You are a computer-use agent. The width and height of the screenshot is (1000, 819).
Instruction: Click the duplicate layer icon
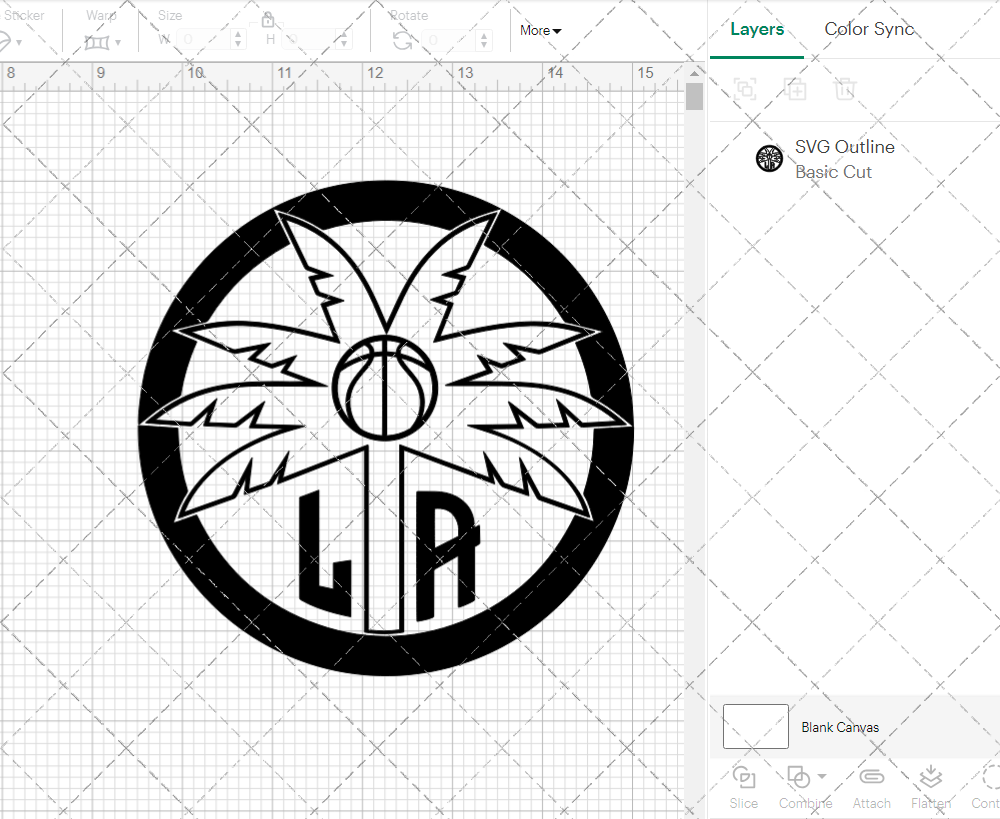[x=795, y=89]
